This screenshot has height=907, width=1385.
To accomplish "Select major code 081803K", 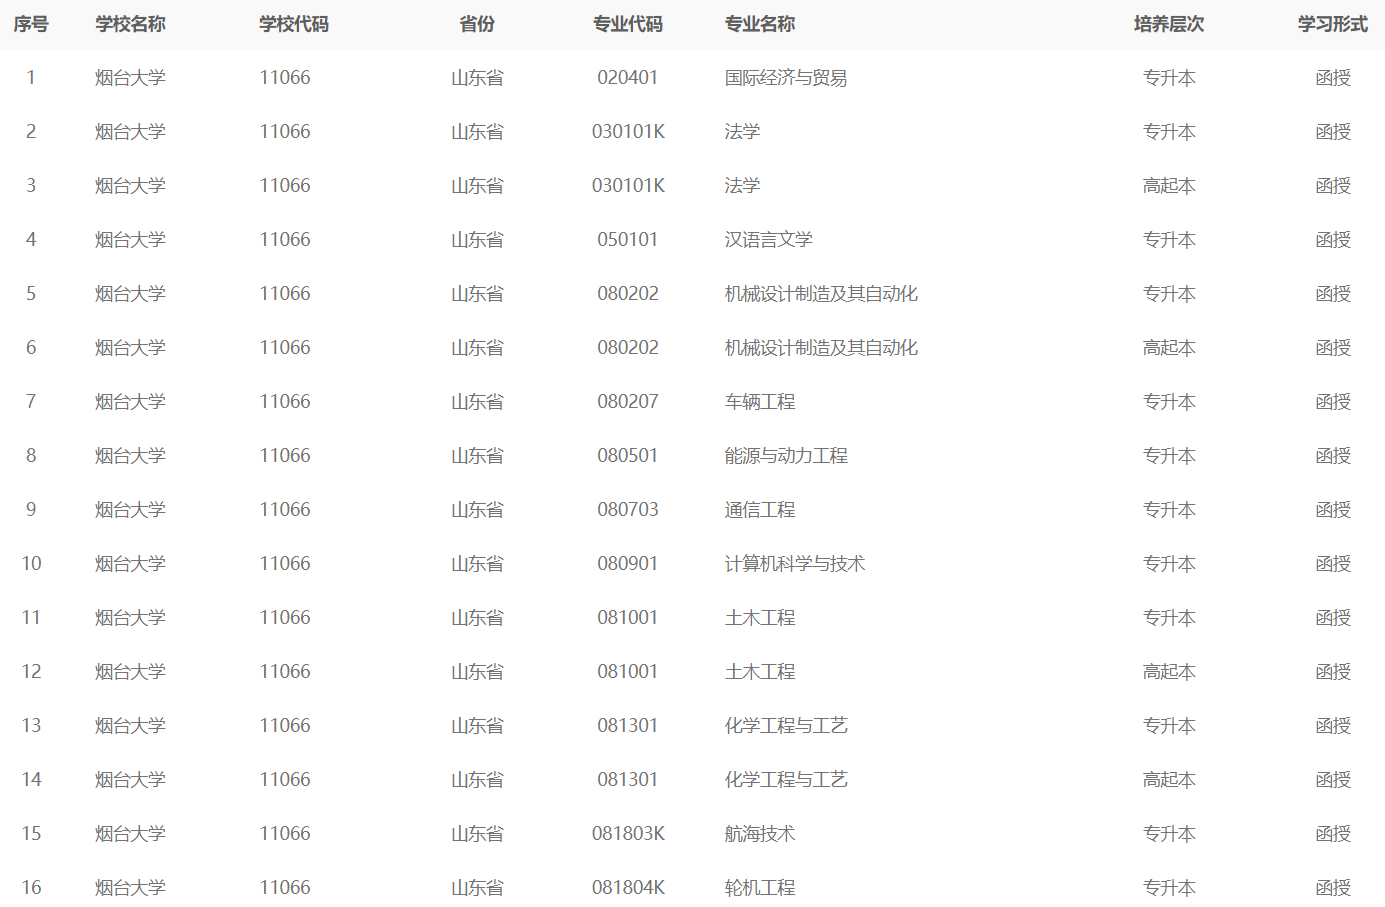I will pyautogui.click(x=628, y=834).
